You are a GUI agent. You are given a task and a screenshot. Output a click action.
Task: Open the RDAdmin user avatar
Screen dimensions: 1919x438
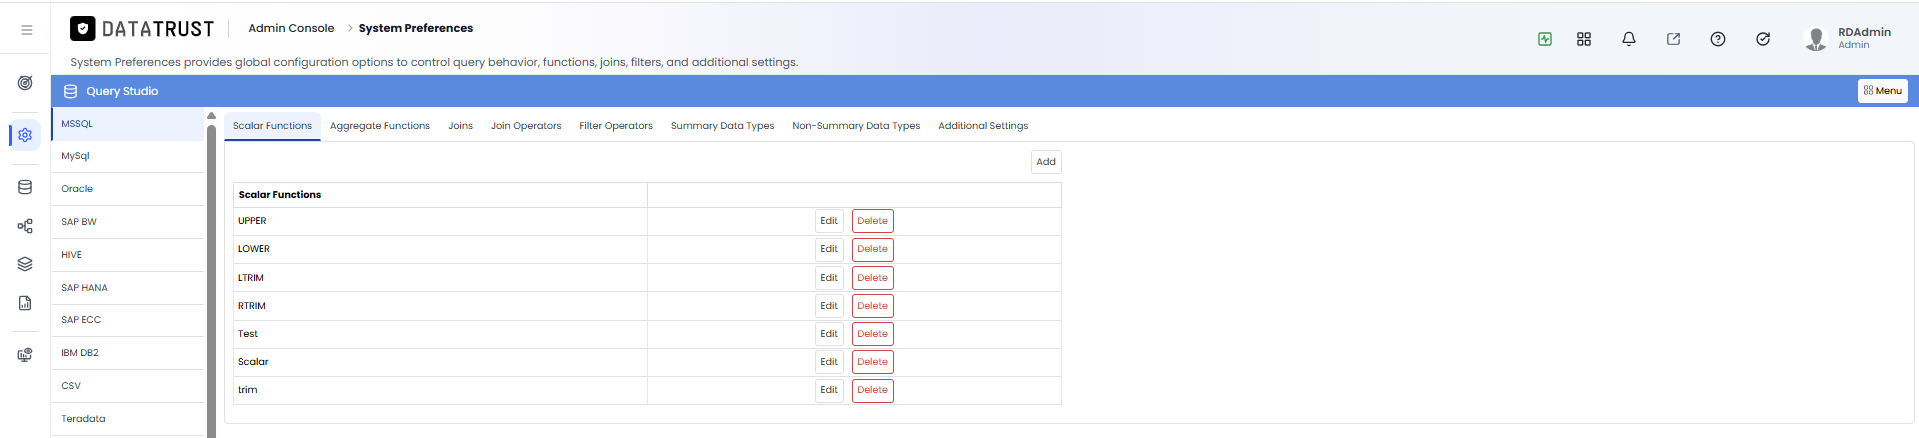(1816, 39)
